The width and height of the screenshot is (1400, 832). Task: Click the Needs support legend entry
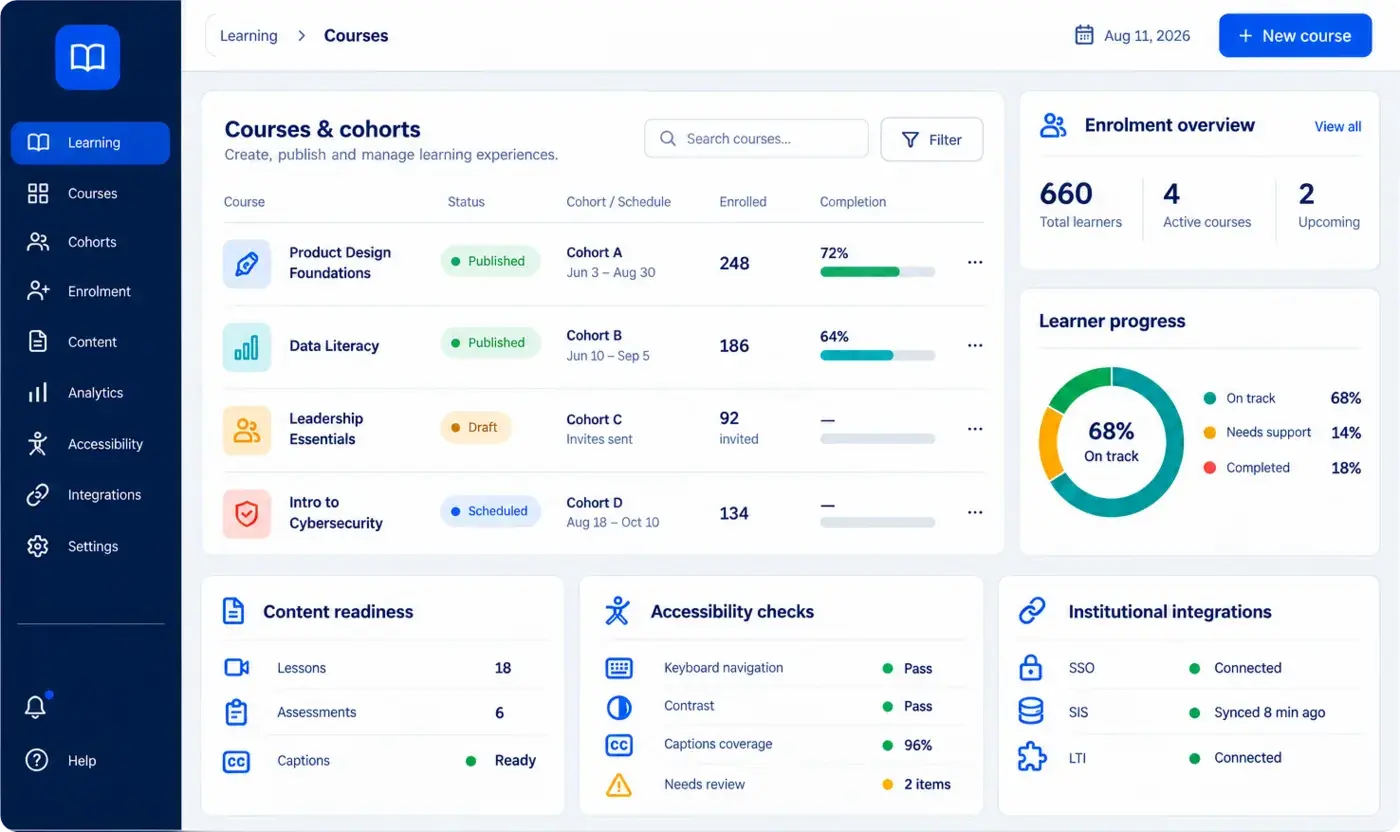pos(1282,433)
